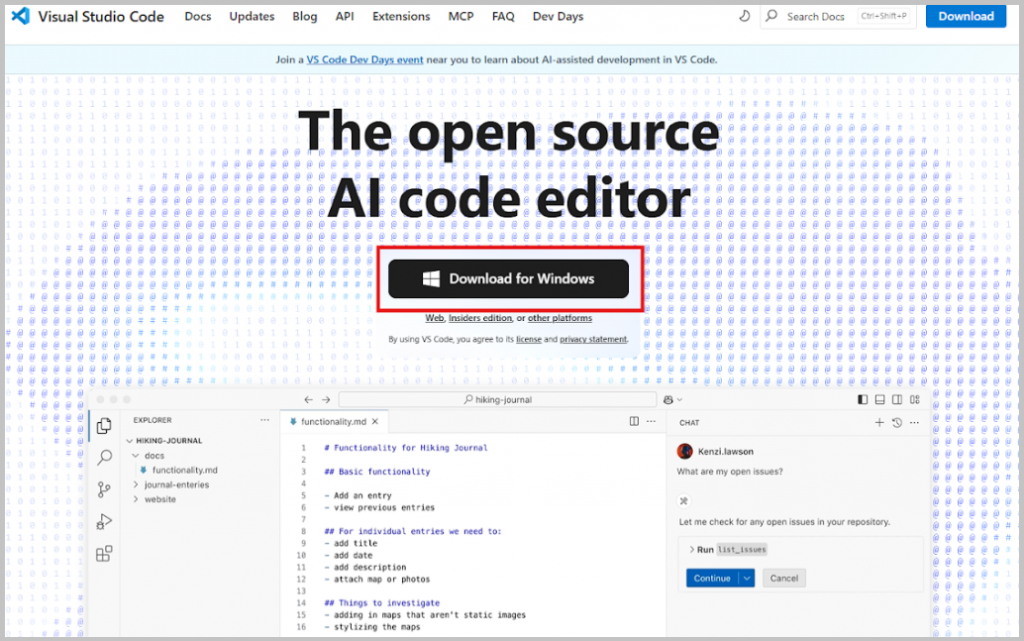Open the license link
Screen dimensions: 1024x641
coord(528,339)
